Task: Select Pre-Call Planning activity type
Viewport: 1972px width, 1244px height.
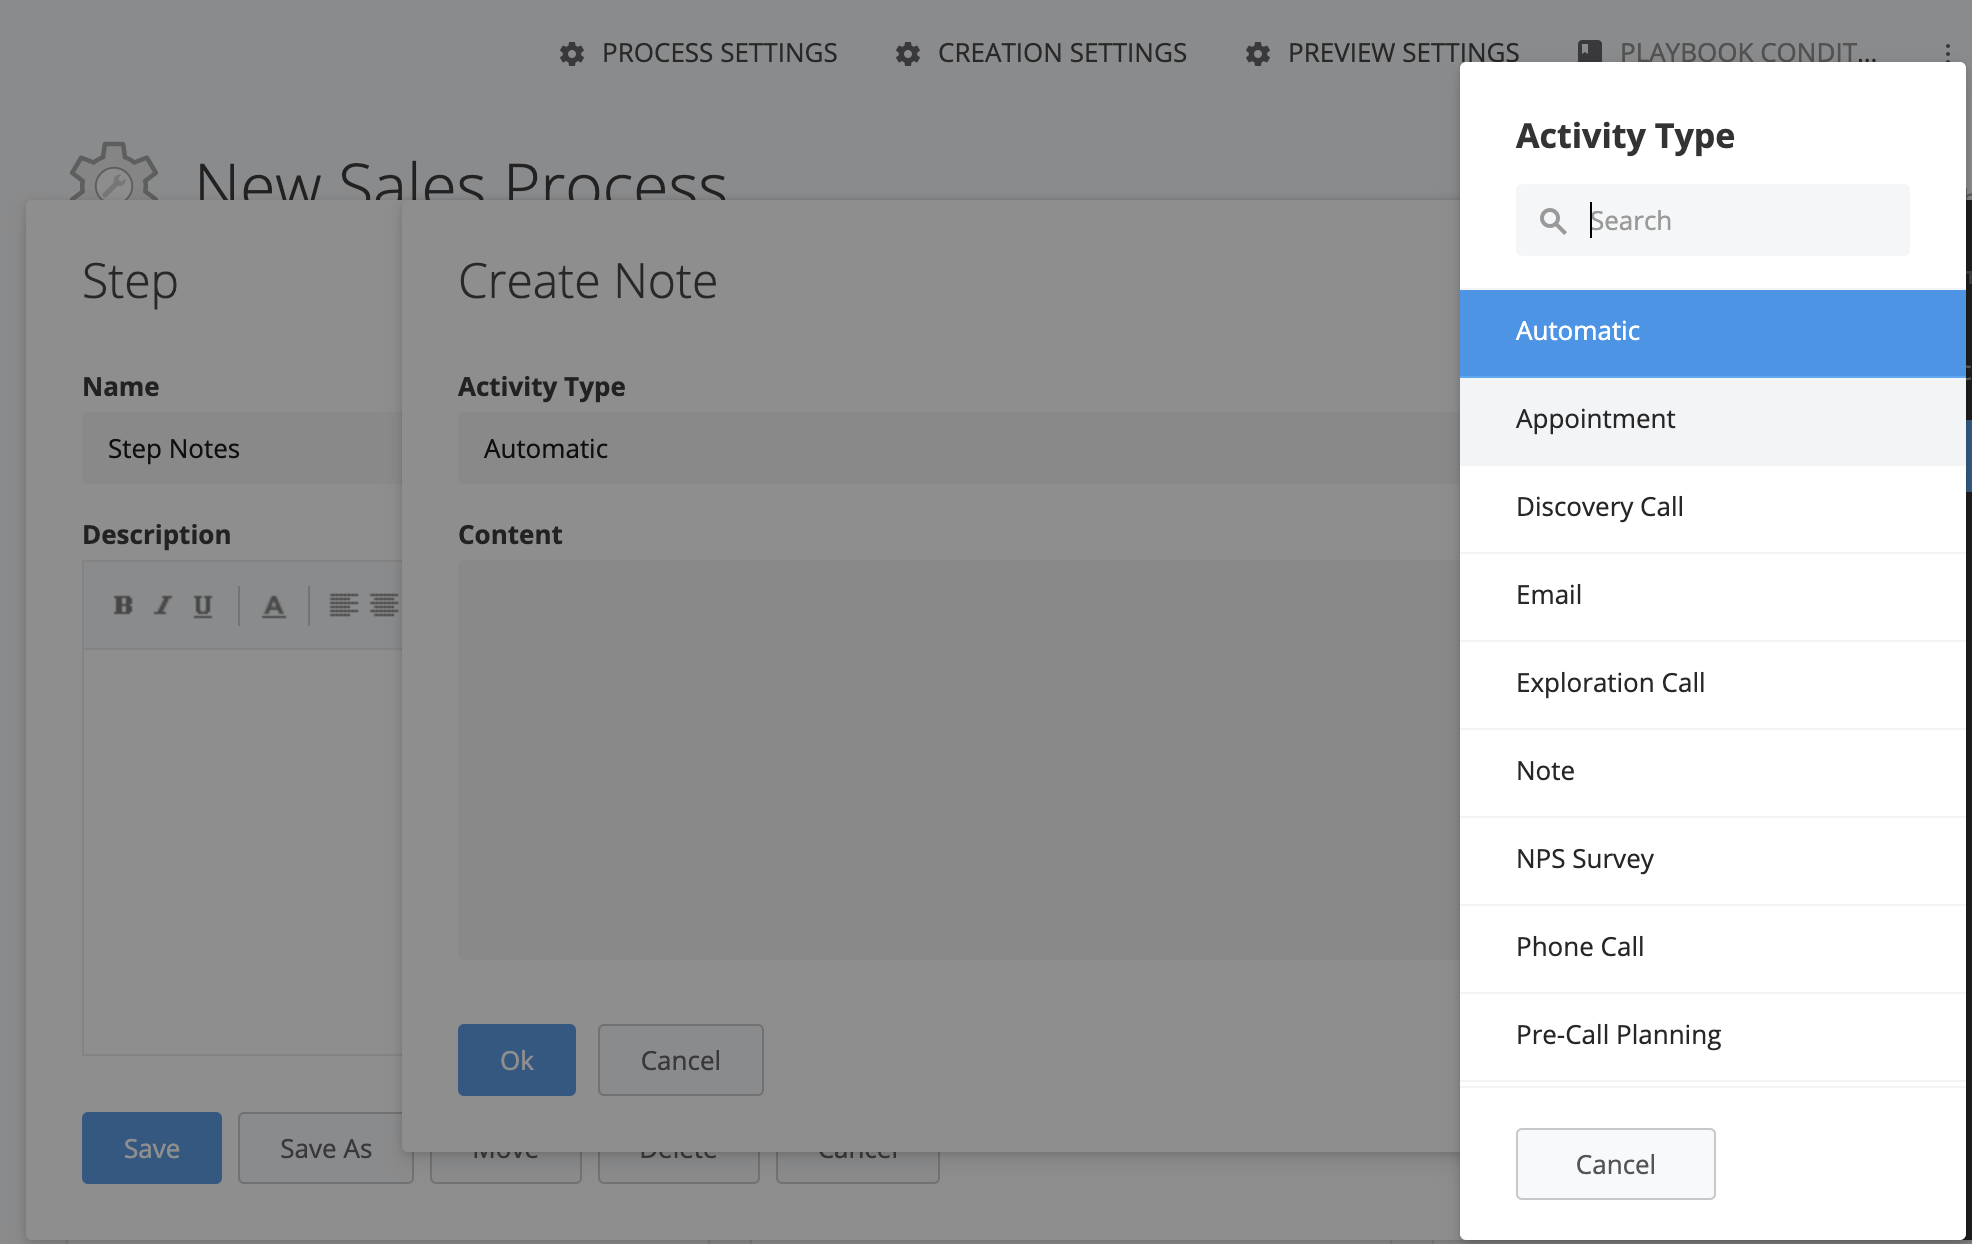Action: pos(1712,1036)
